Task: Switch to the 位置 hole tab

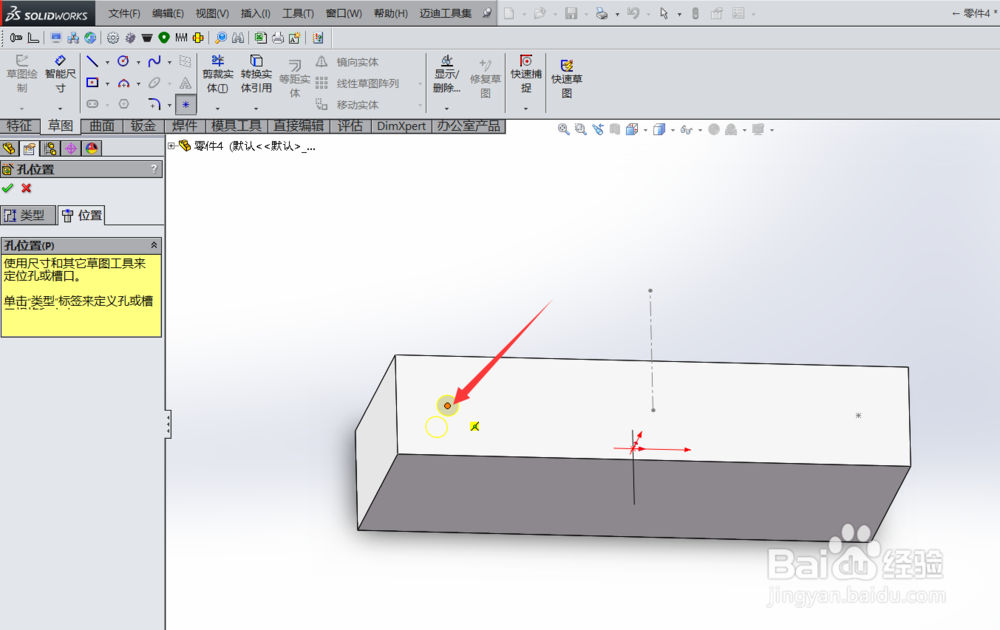Action: (x=82, y=216)
